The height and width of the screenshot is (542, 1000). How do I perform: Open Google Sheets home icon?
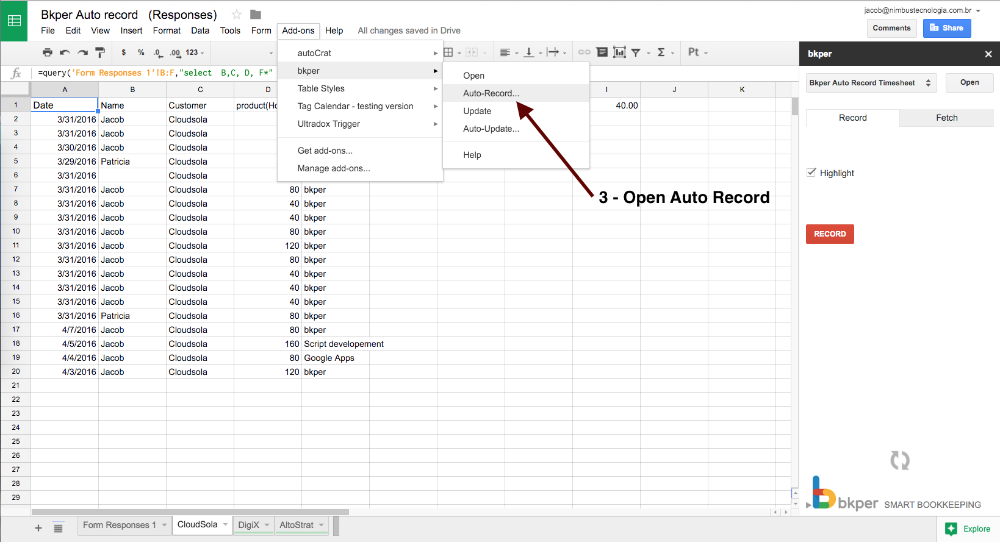pos(13,20)
